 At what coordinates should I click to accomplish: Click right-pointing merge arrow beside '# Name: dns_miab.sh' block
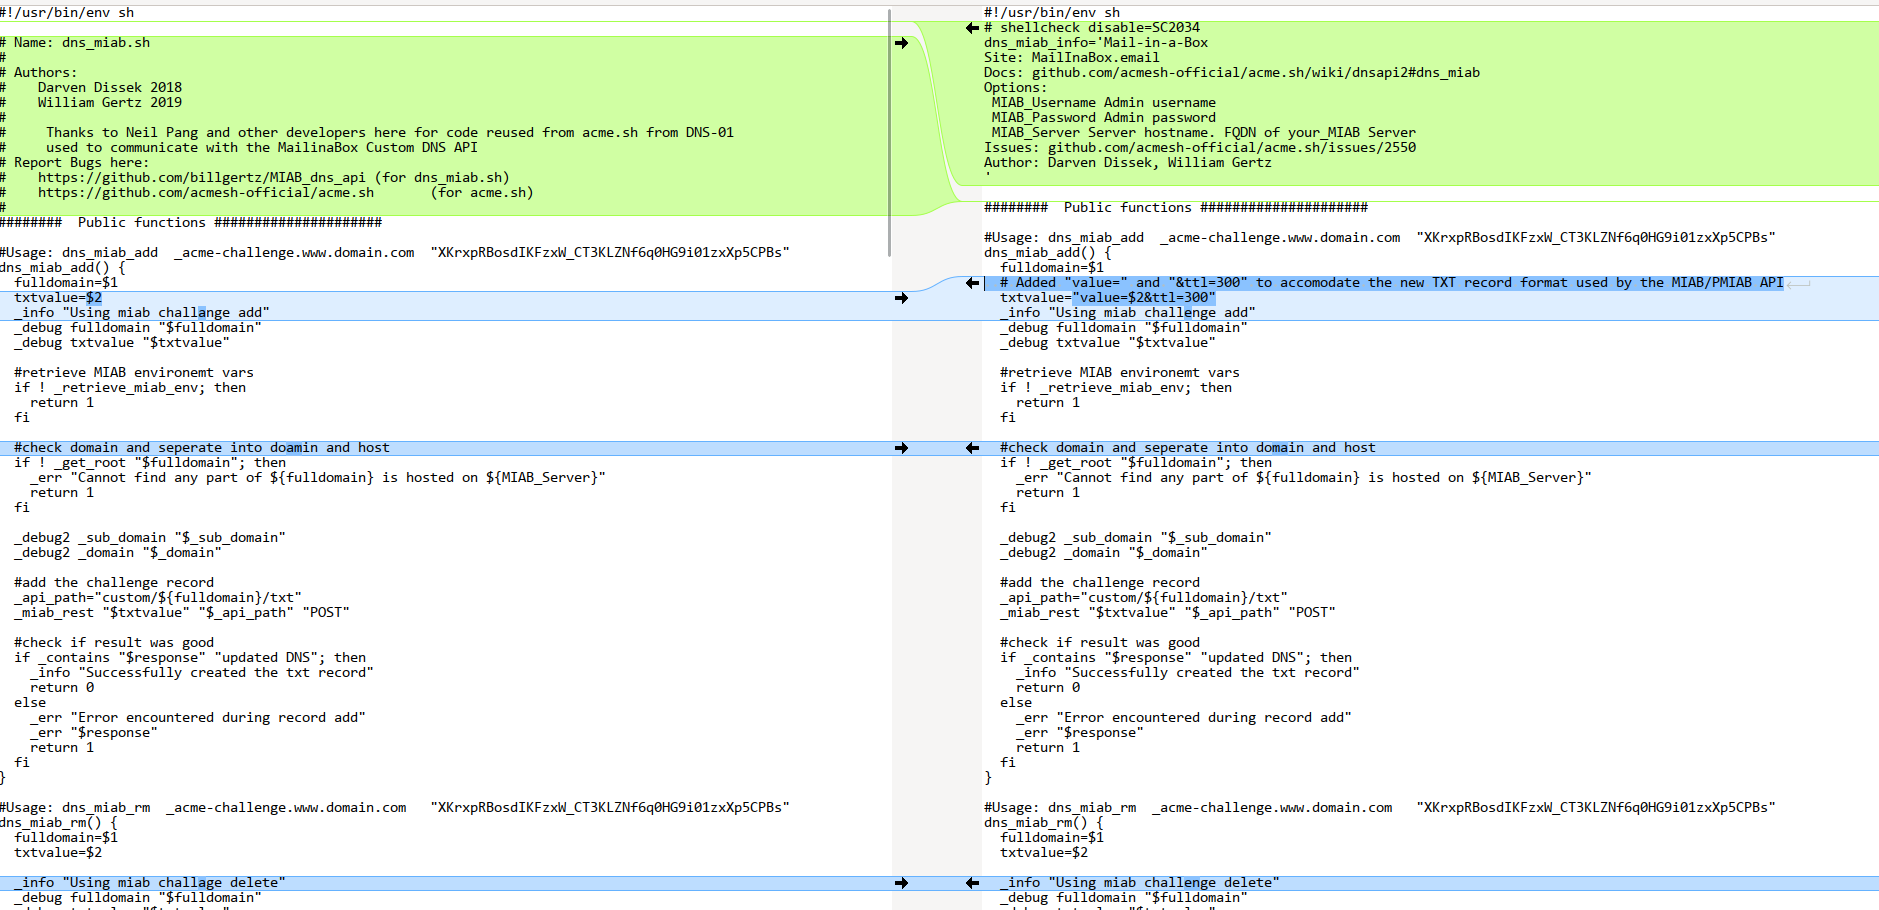(x=901, y=43)
